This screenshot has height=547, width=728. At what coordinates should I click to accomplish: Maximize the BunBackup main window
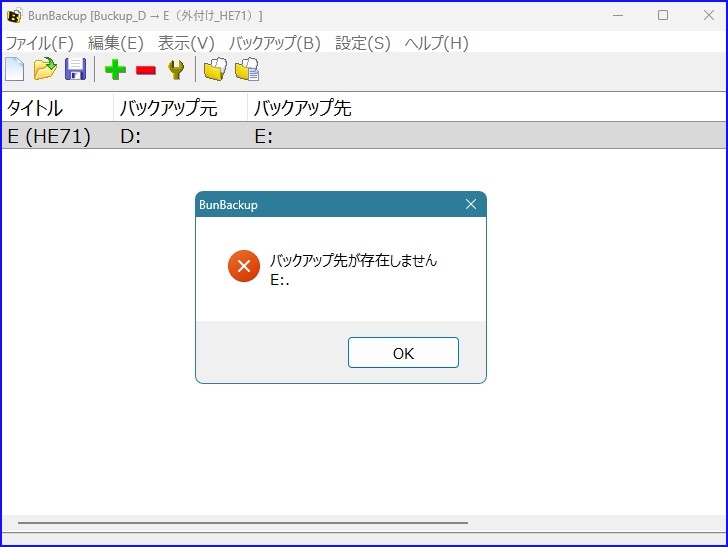[x=663, y=15]
